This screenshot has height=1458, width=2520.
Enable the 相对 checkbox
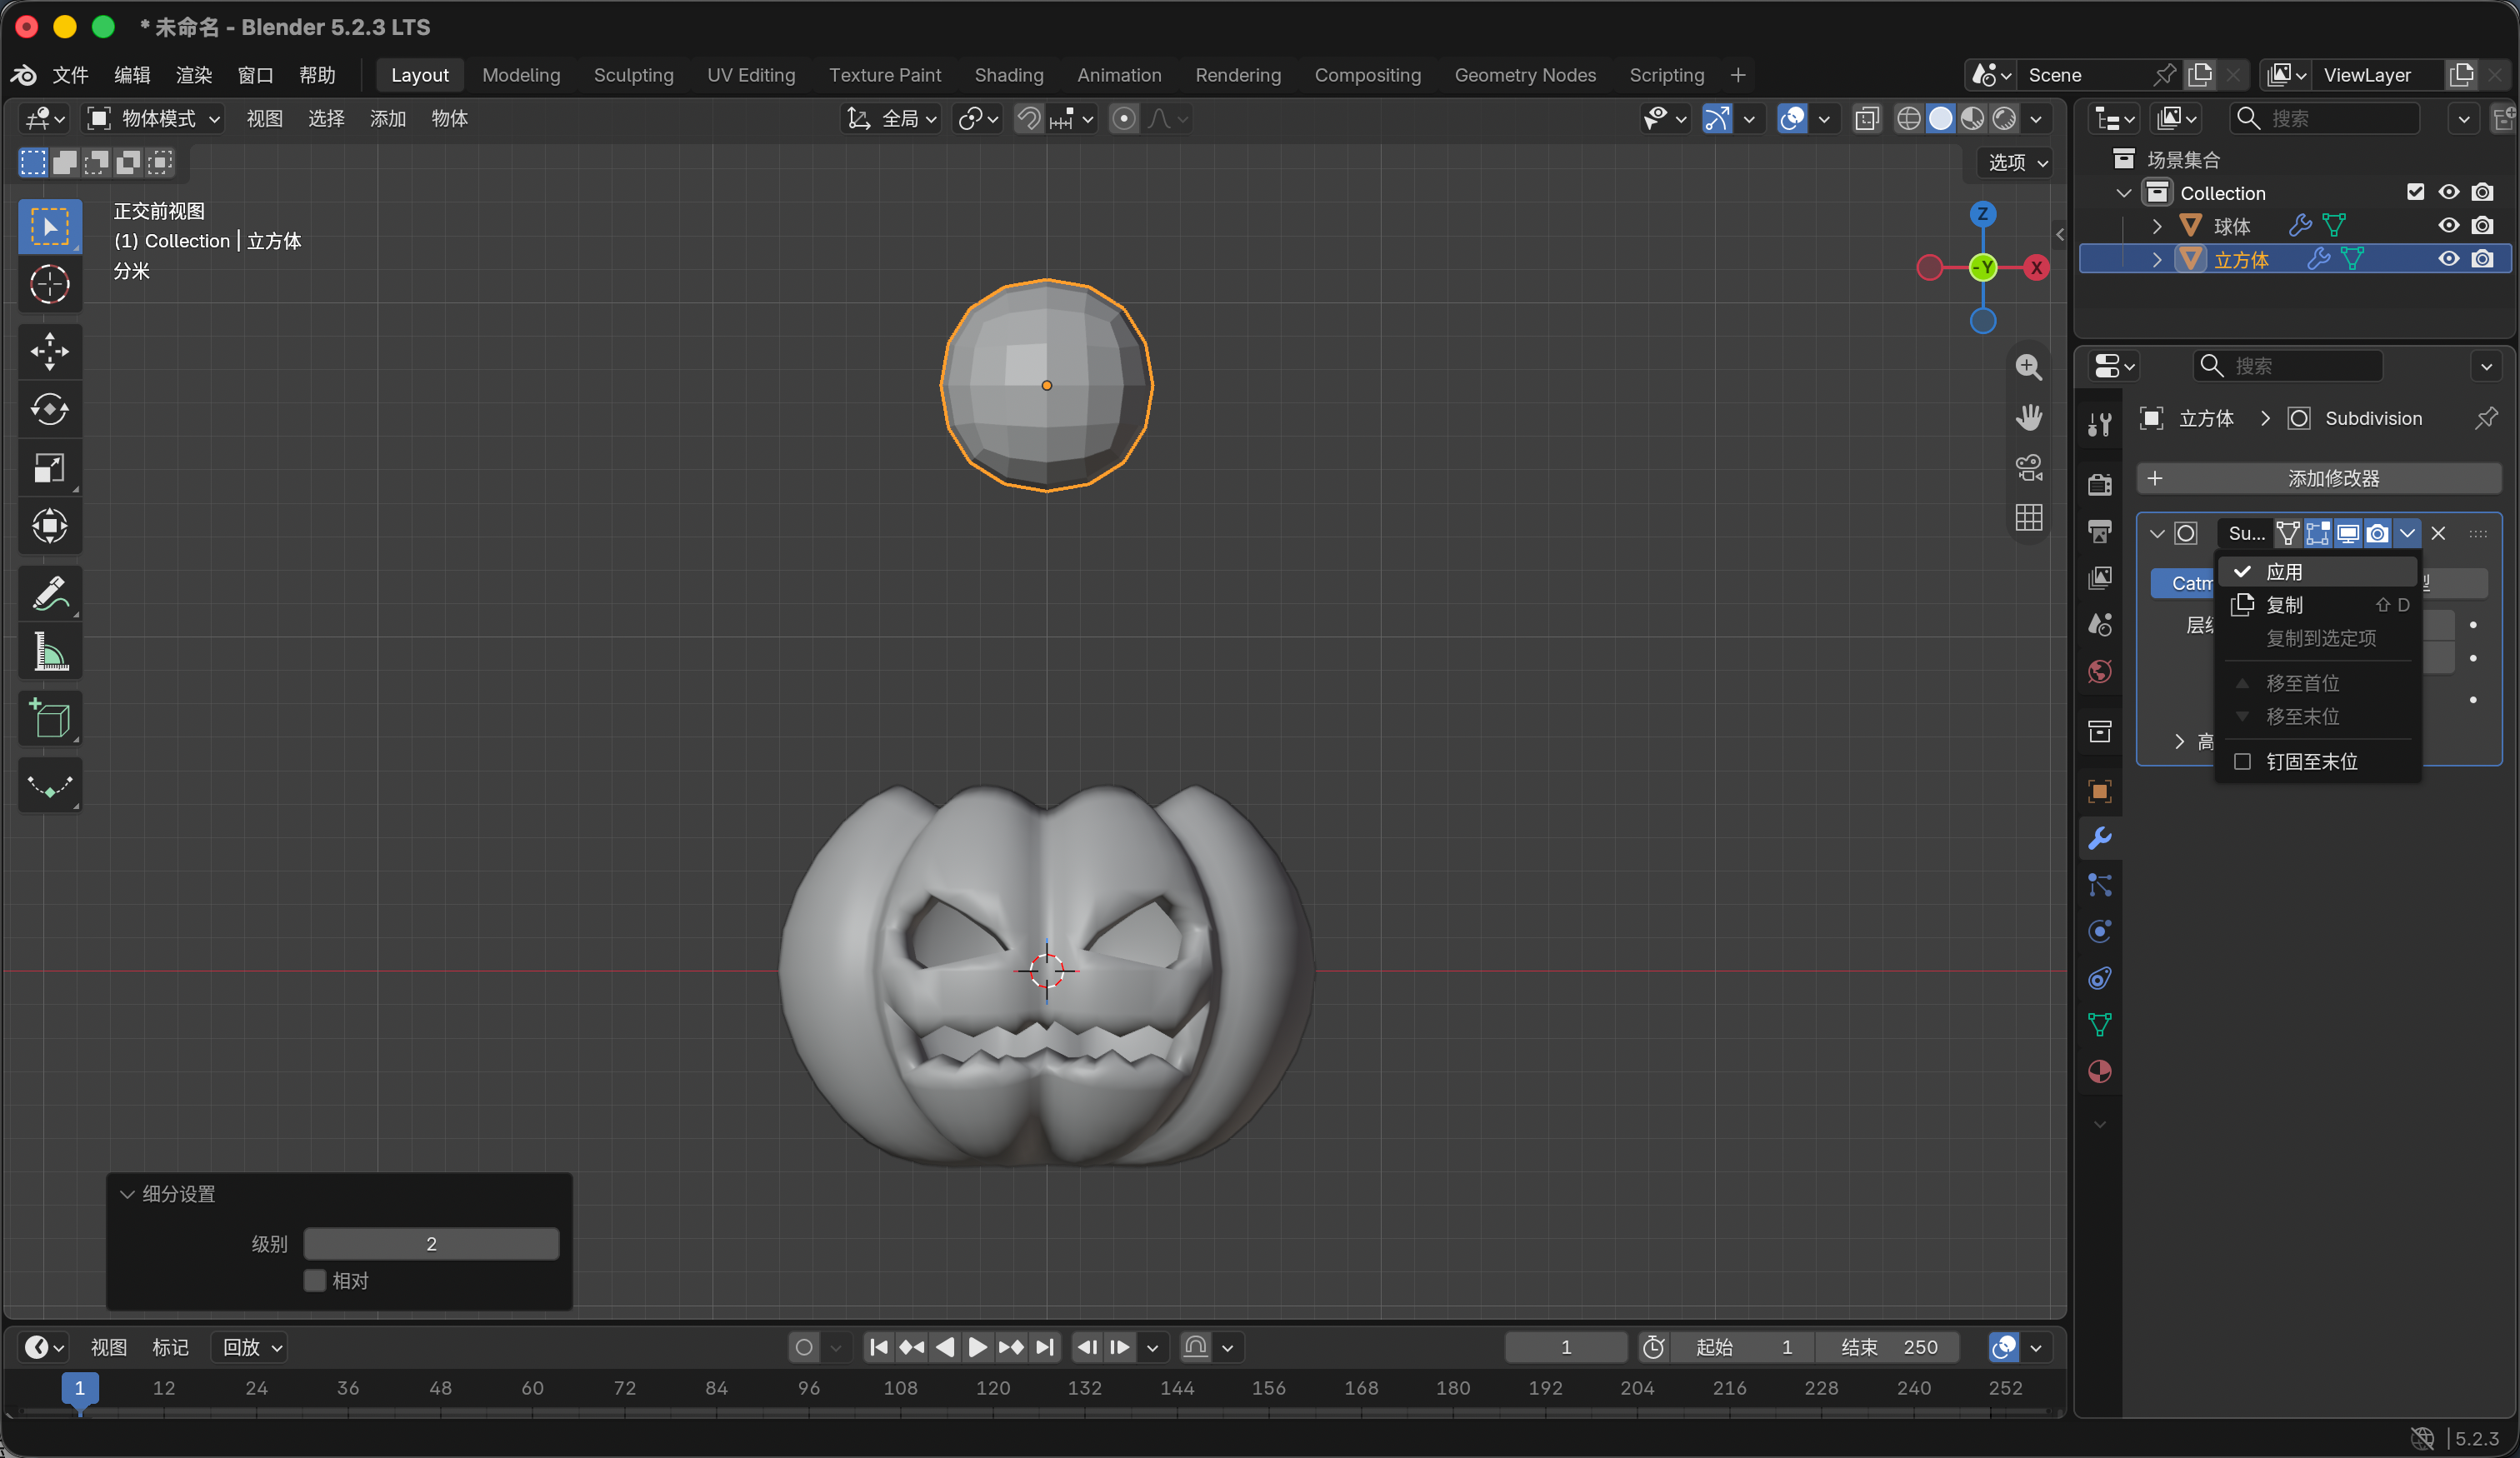point(315,1280)
